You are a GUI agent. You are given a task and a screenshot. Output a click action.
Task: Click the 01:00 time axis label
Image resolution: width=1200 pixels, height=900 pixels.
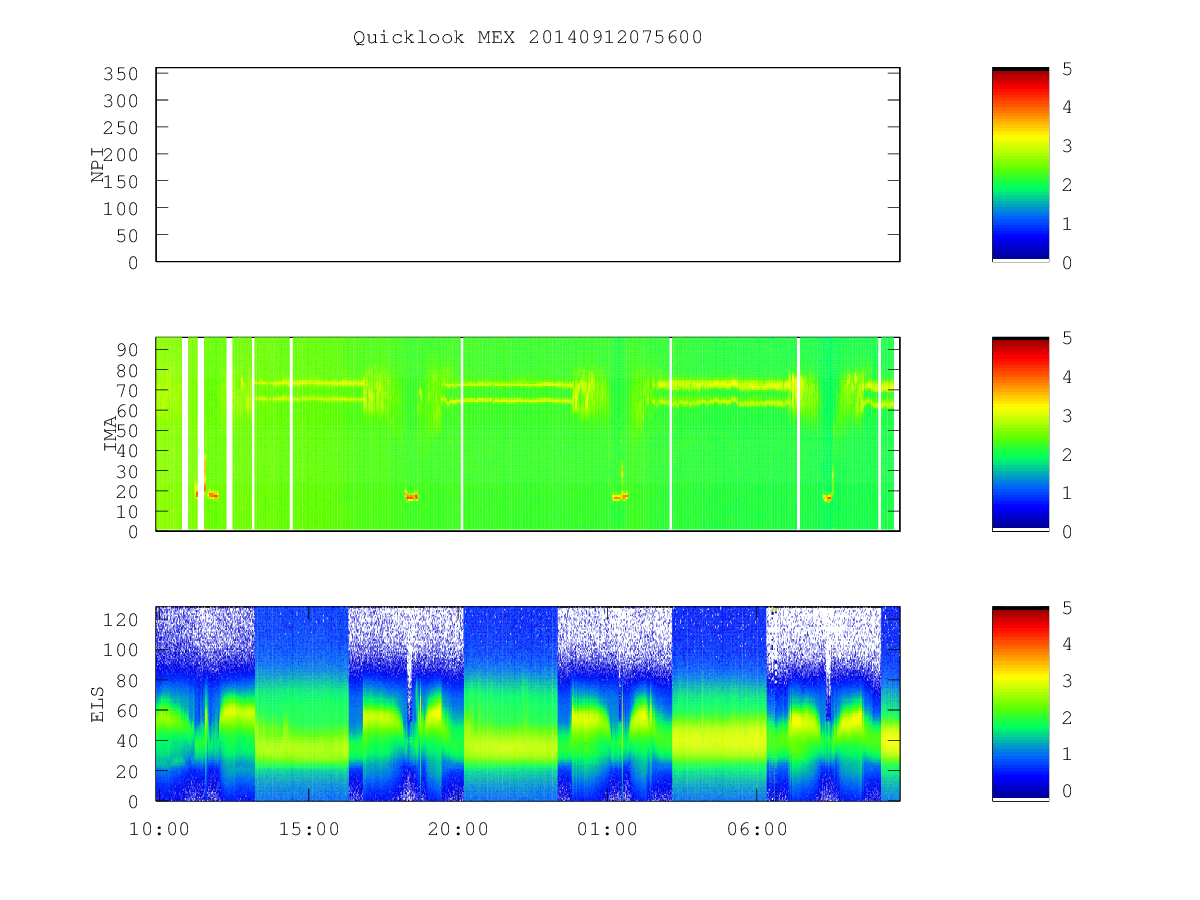tap(608, 829)
